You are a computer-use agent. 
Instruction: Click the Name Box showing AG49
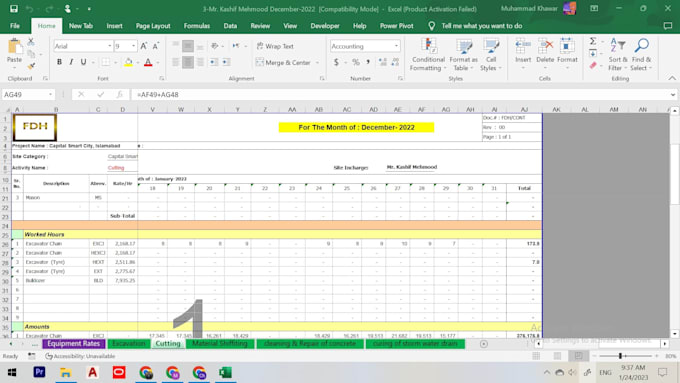point(24,95)
